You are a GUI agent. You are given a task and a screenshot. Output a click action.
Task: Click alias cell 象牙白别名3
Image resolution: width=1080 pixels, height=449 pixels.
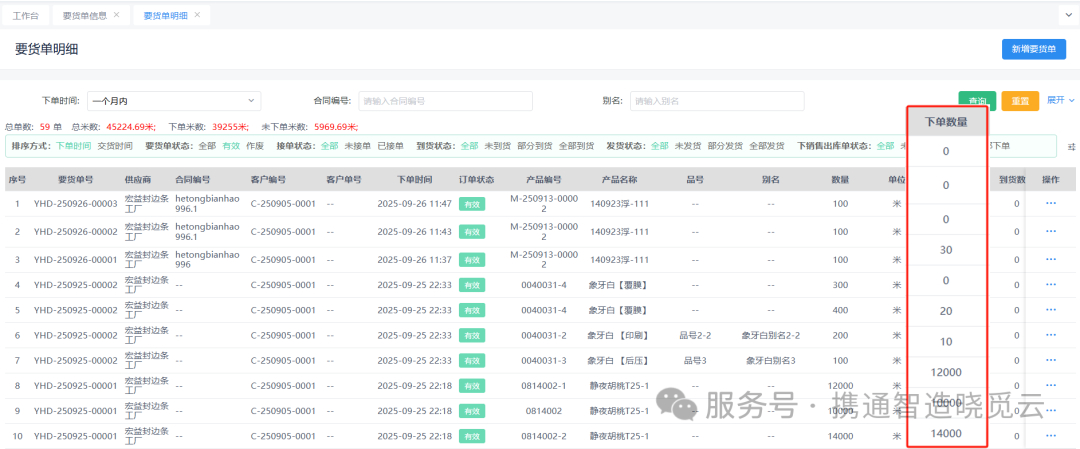(x=771, y=360)
